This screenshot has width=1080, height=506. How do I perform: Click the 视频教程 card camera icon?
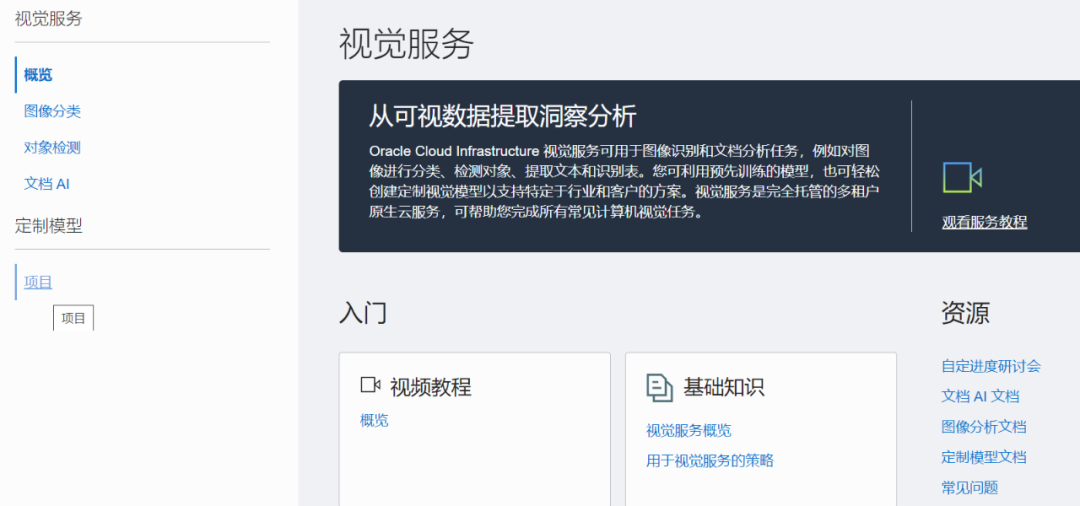371,386
